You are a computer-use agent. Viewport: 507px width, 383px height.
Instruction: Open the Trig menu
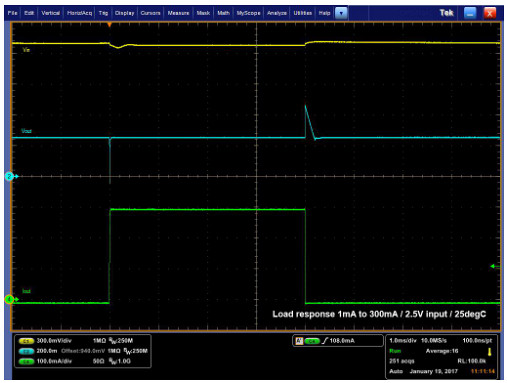[103, 13]
